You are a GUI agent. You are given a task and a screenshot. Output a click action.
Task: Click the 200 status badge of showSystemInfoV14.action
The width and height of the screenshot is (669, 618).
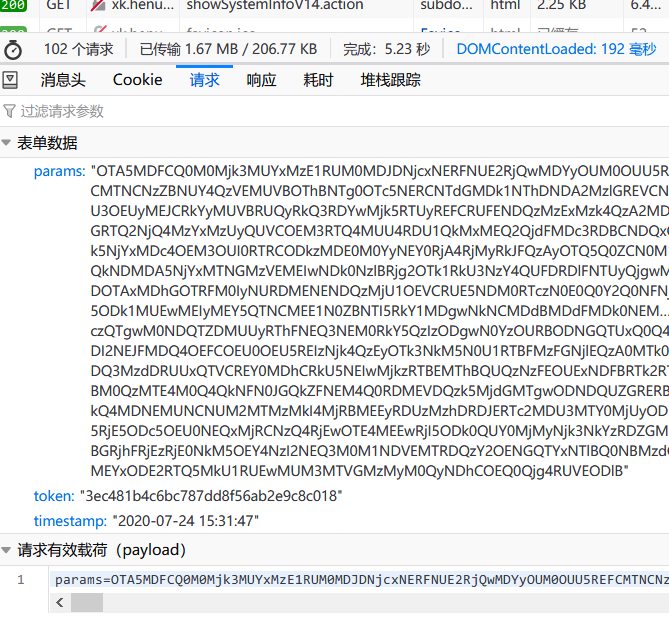click(x=14, y=6)
